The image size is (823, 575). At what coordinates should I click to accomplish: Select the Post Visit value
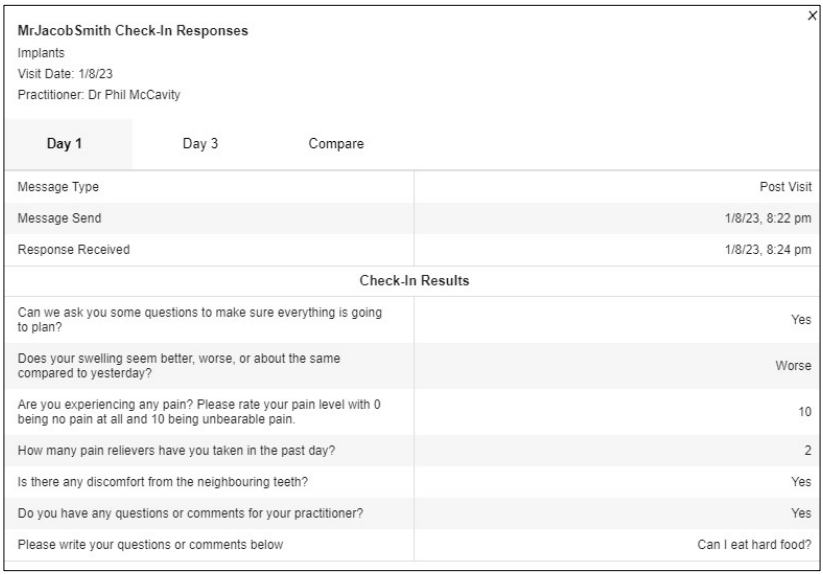click(785, 187)
